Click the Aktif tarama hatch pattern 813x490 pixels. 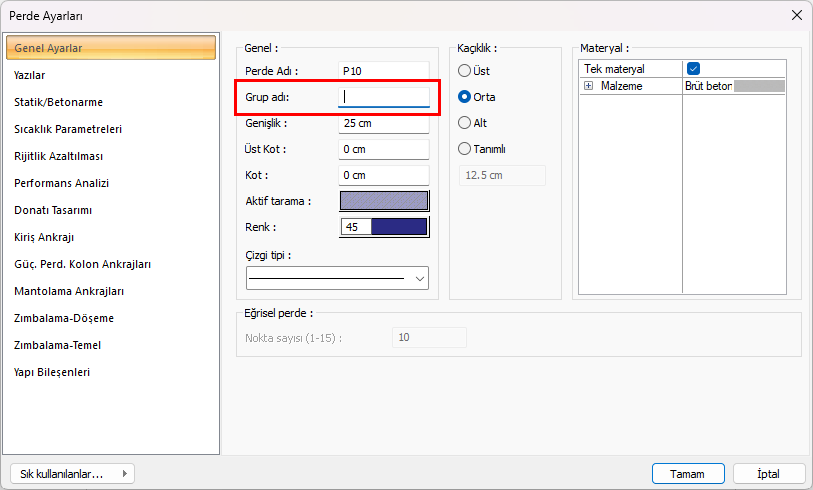pyautogui.click(x=384, y=201)
